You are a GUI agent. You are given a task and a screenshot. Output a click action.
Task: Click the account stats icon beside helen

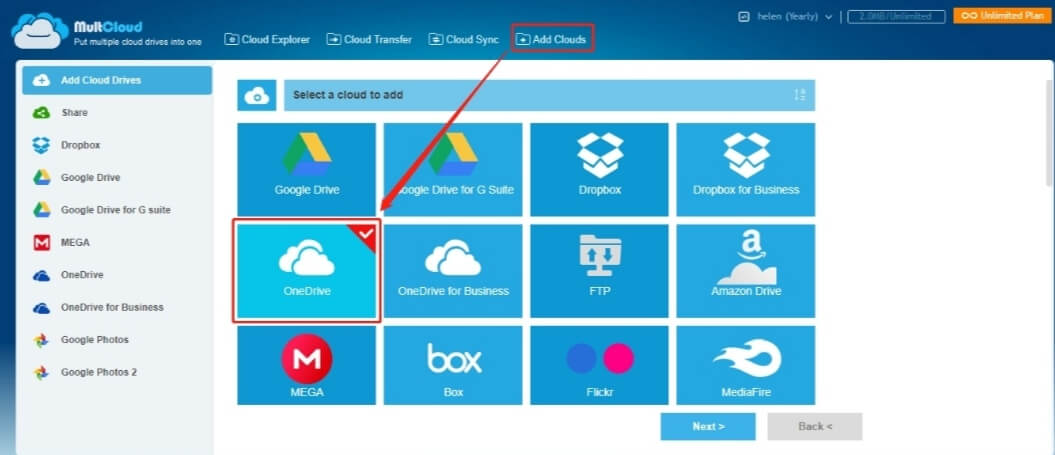[x=743, y=17]
